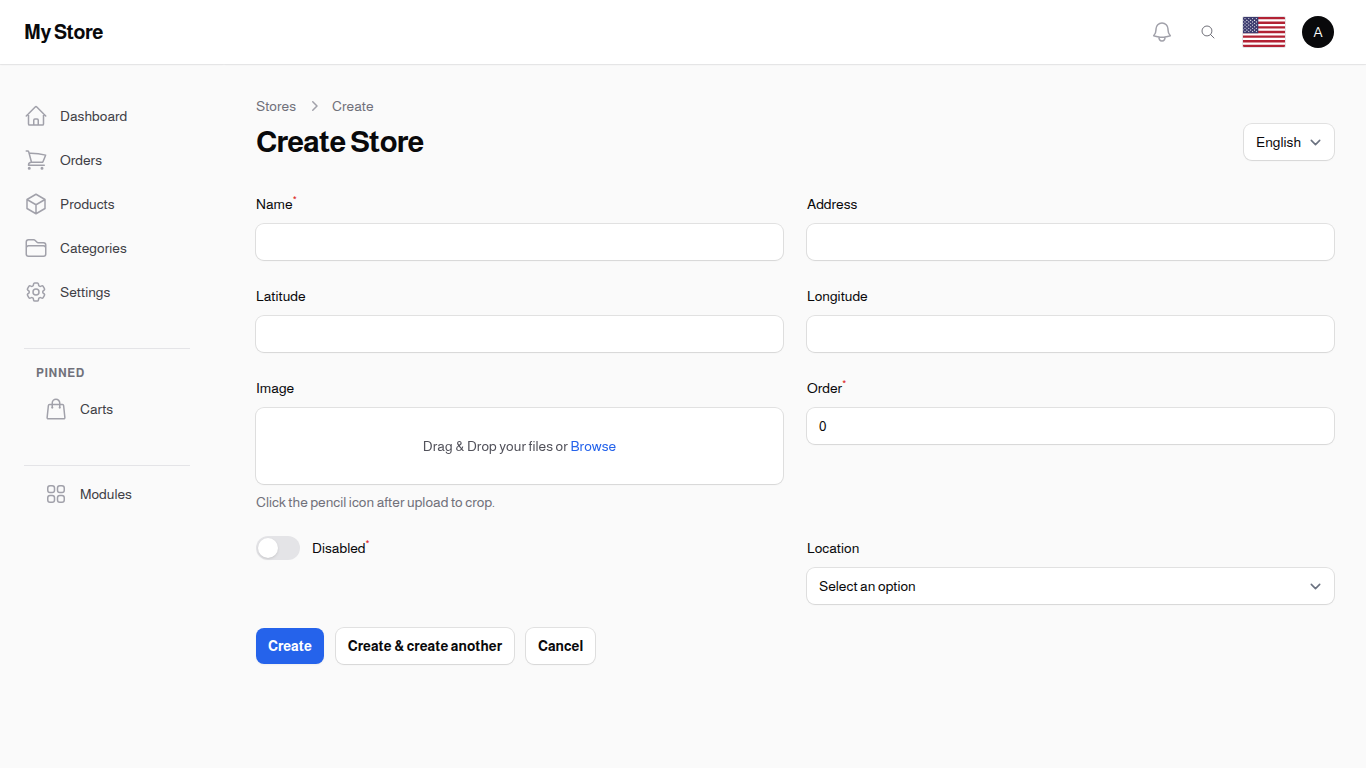Open the Products section
This screenshot has width=1366, height=768.
(87, 204)
